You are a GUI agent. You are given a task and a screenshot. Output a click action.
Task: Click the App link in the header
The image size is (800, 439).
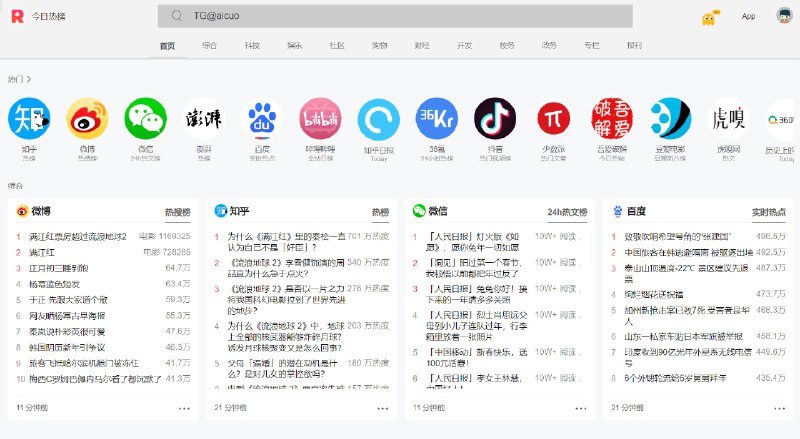click(x=748, y=17)
